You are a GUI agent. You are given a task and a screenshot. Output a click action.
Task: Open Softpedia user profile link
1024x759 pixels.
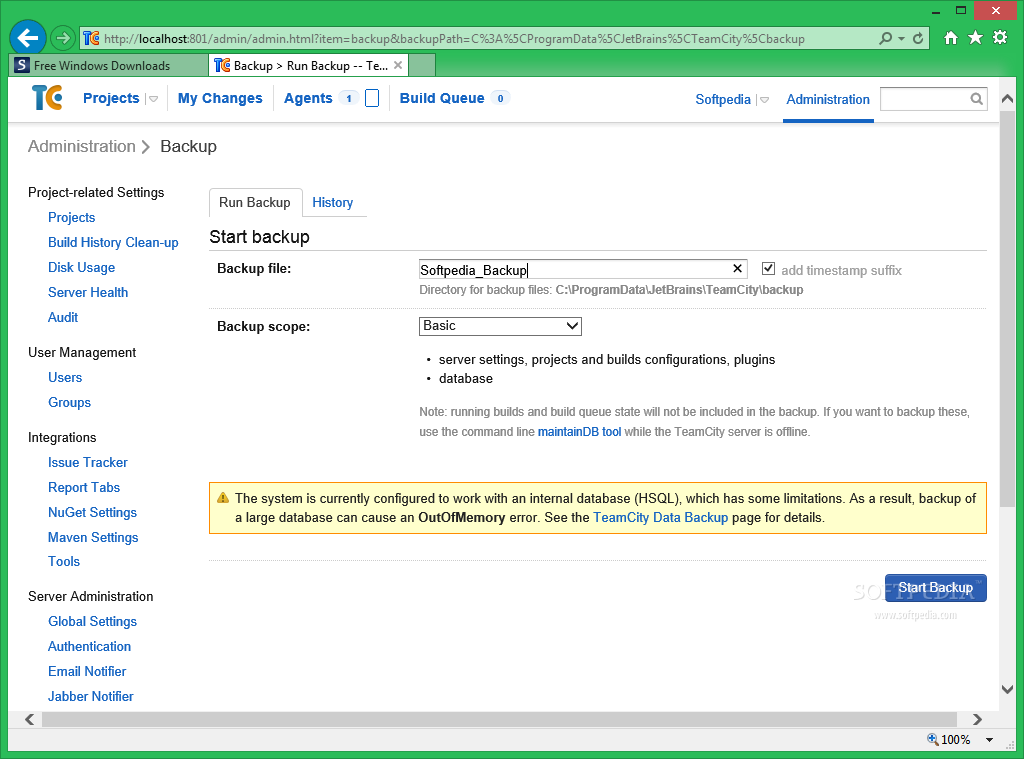tap(723, 99)
